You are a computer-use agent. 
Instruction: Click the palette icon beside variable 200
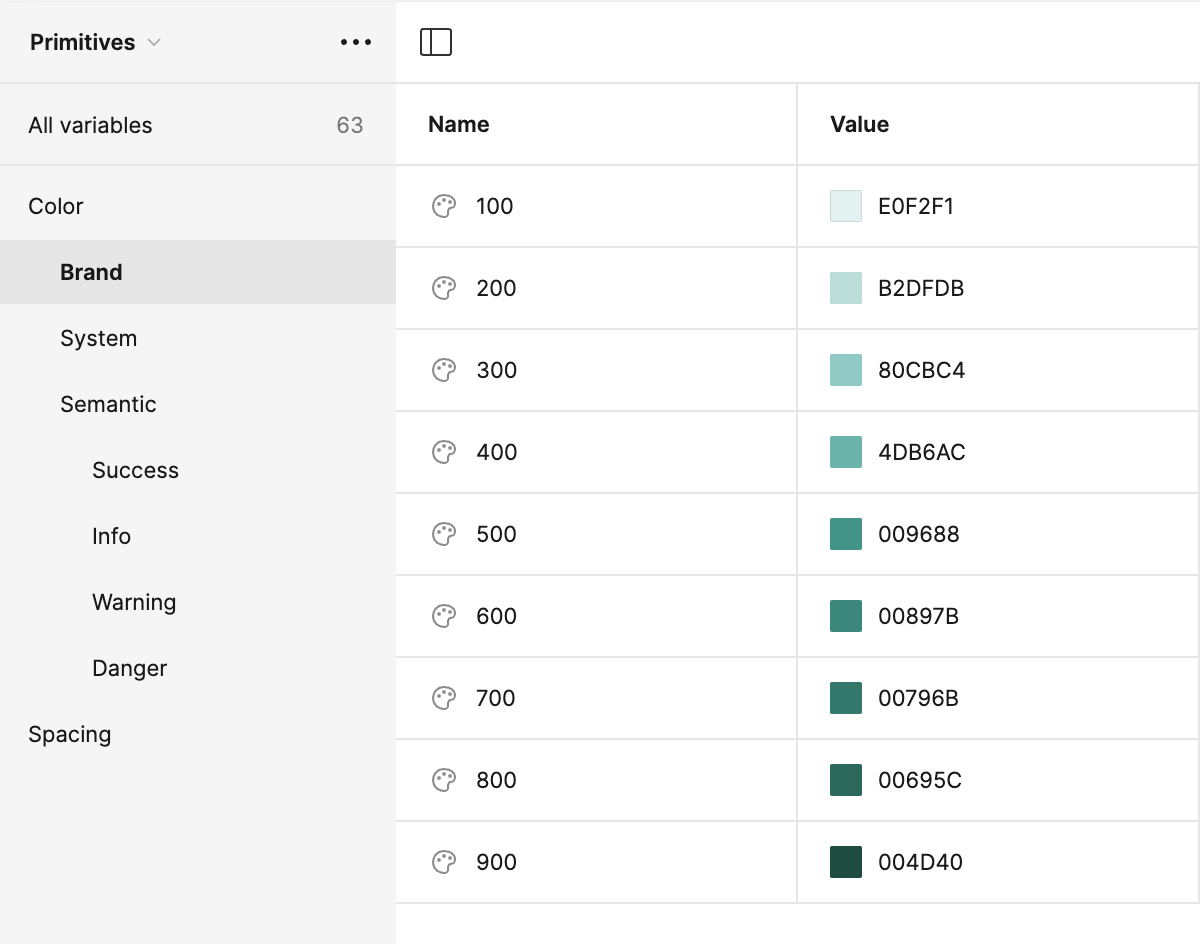[444, 288]
